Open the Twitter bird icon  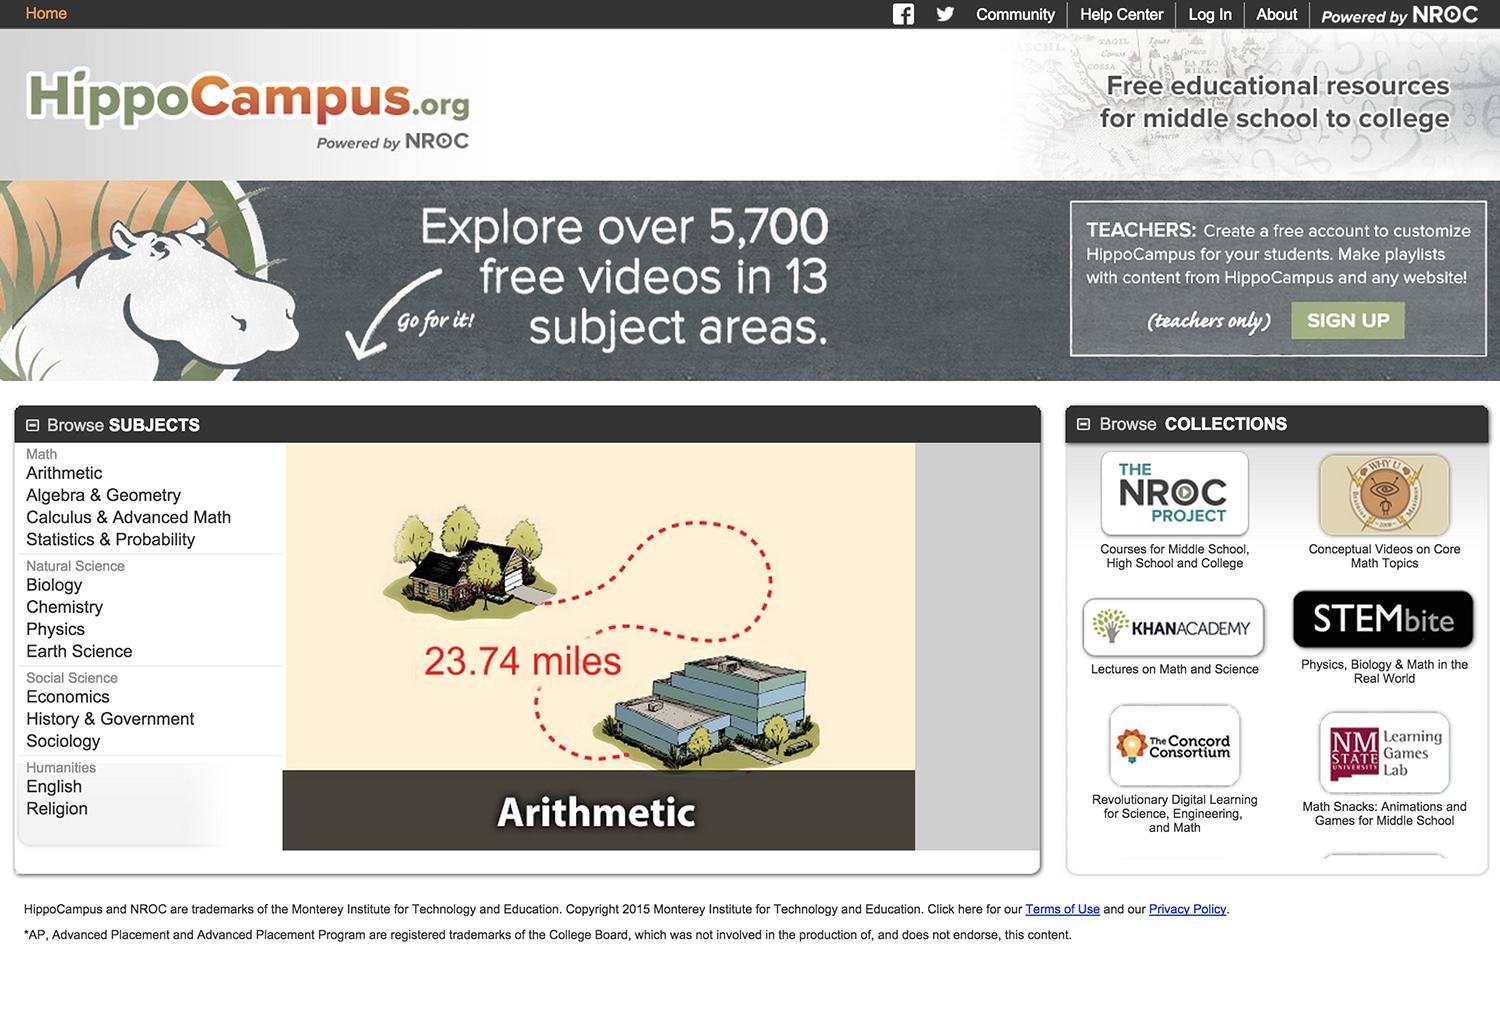pyautogui.click(x=945, y=14)
